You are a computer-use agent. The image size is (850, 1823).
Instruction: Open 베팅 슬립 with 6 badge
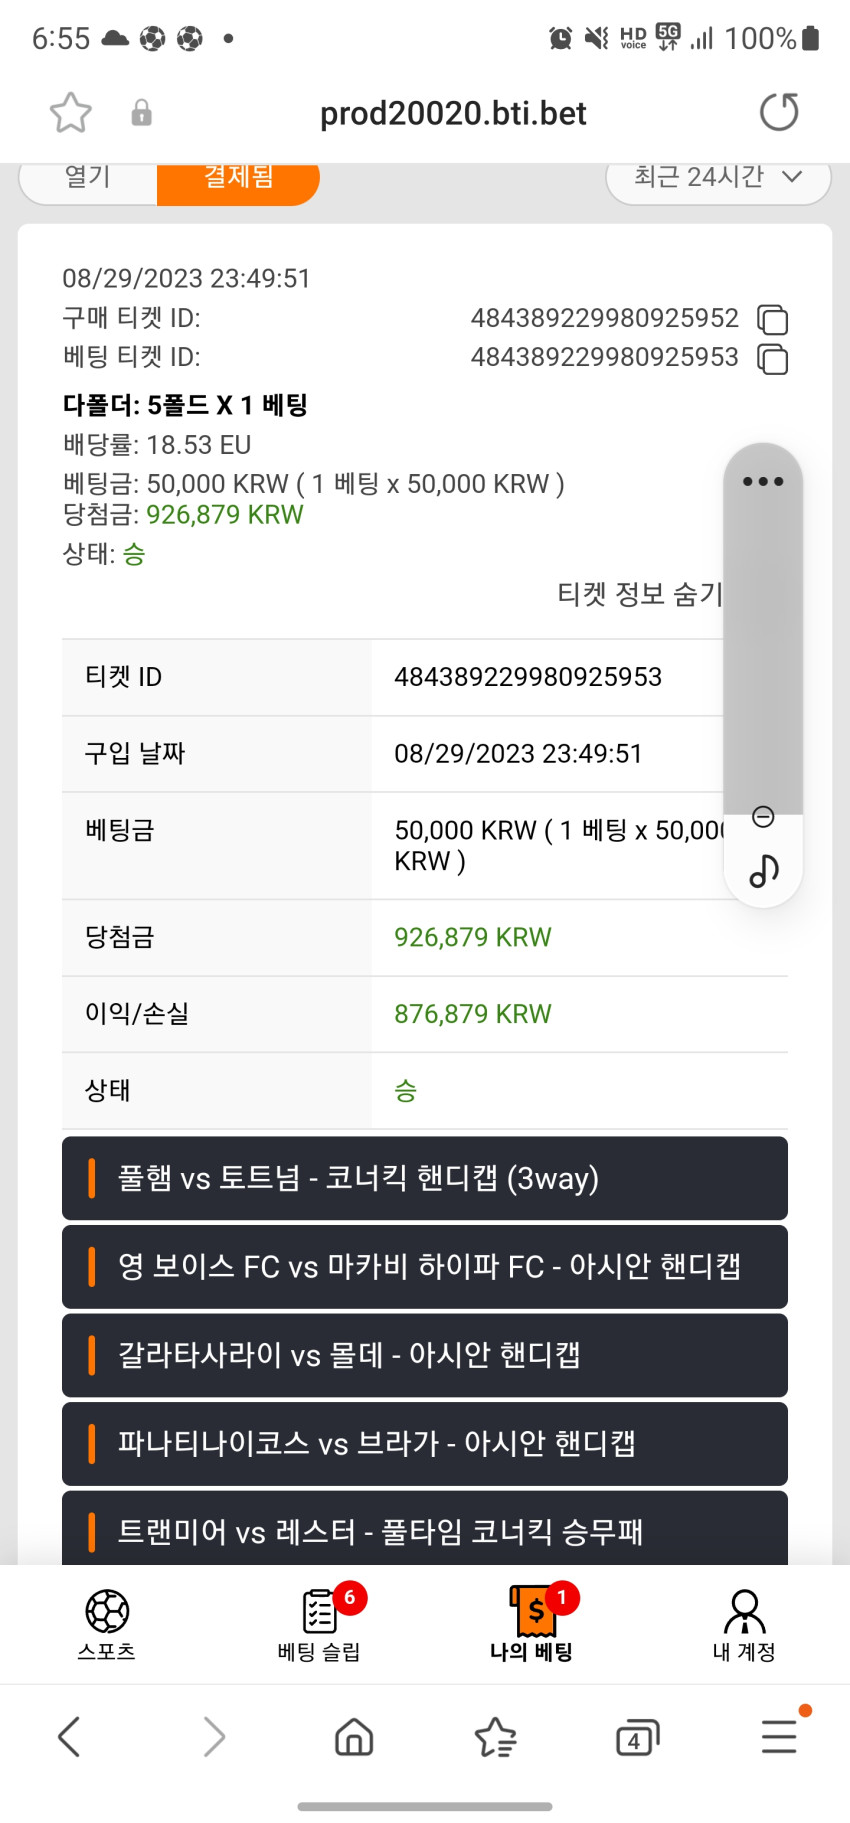coord(320,1625)
